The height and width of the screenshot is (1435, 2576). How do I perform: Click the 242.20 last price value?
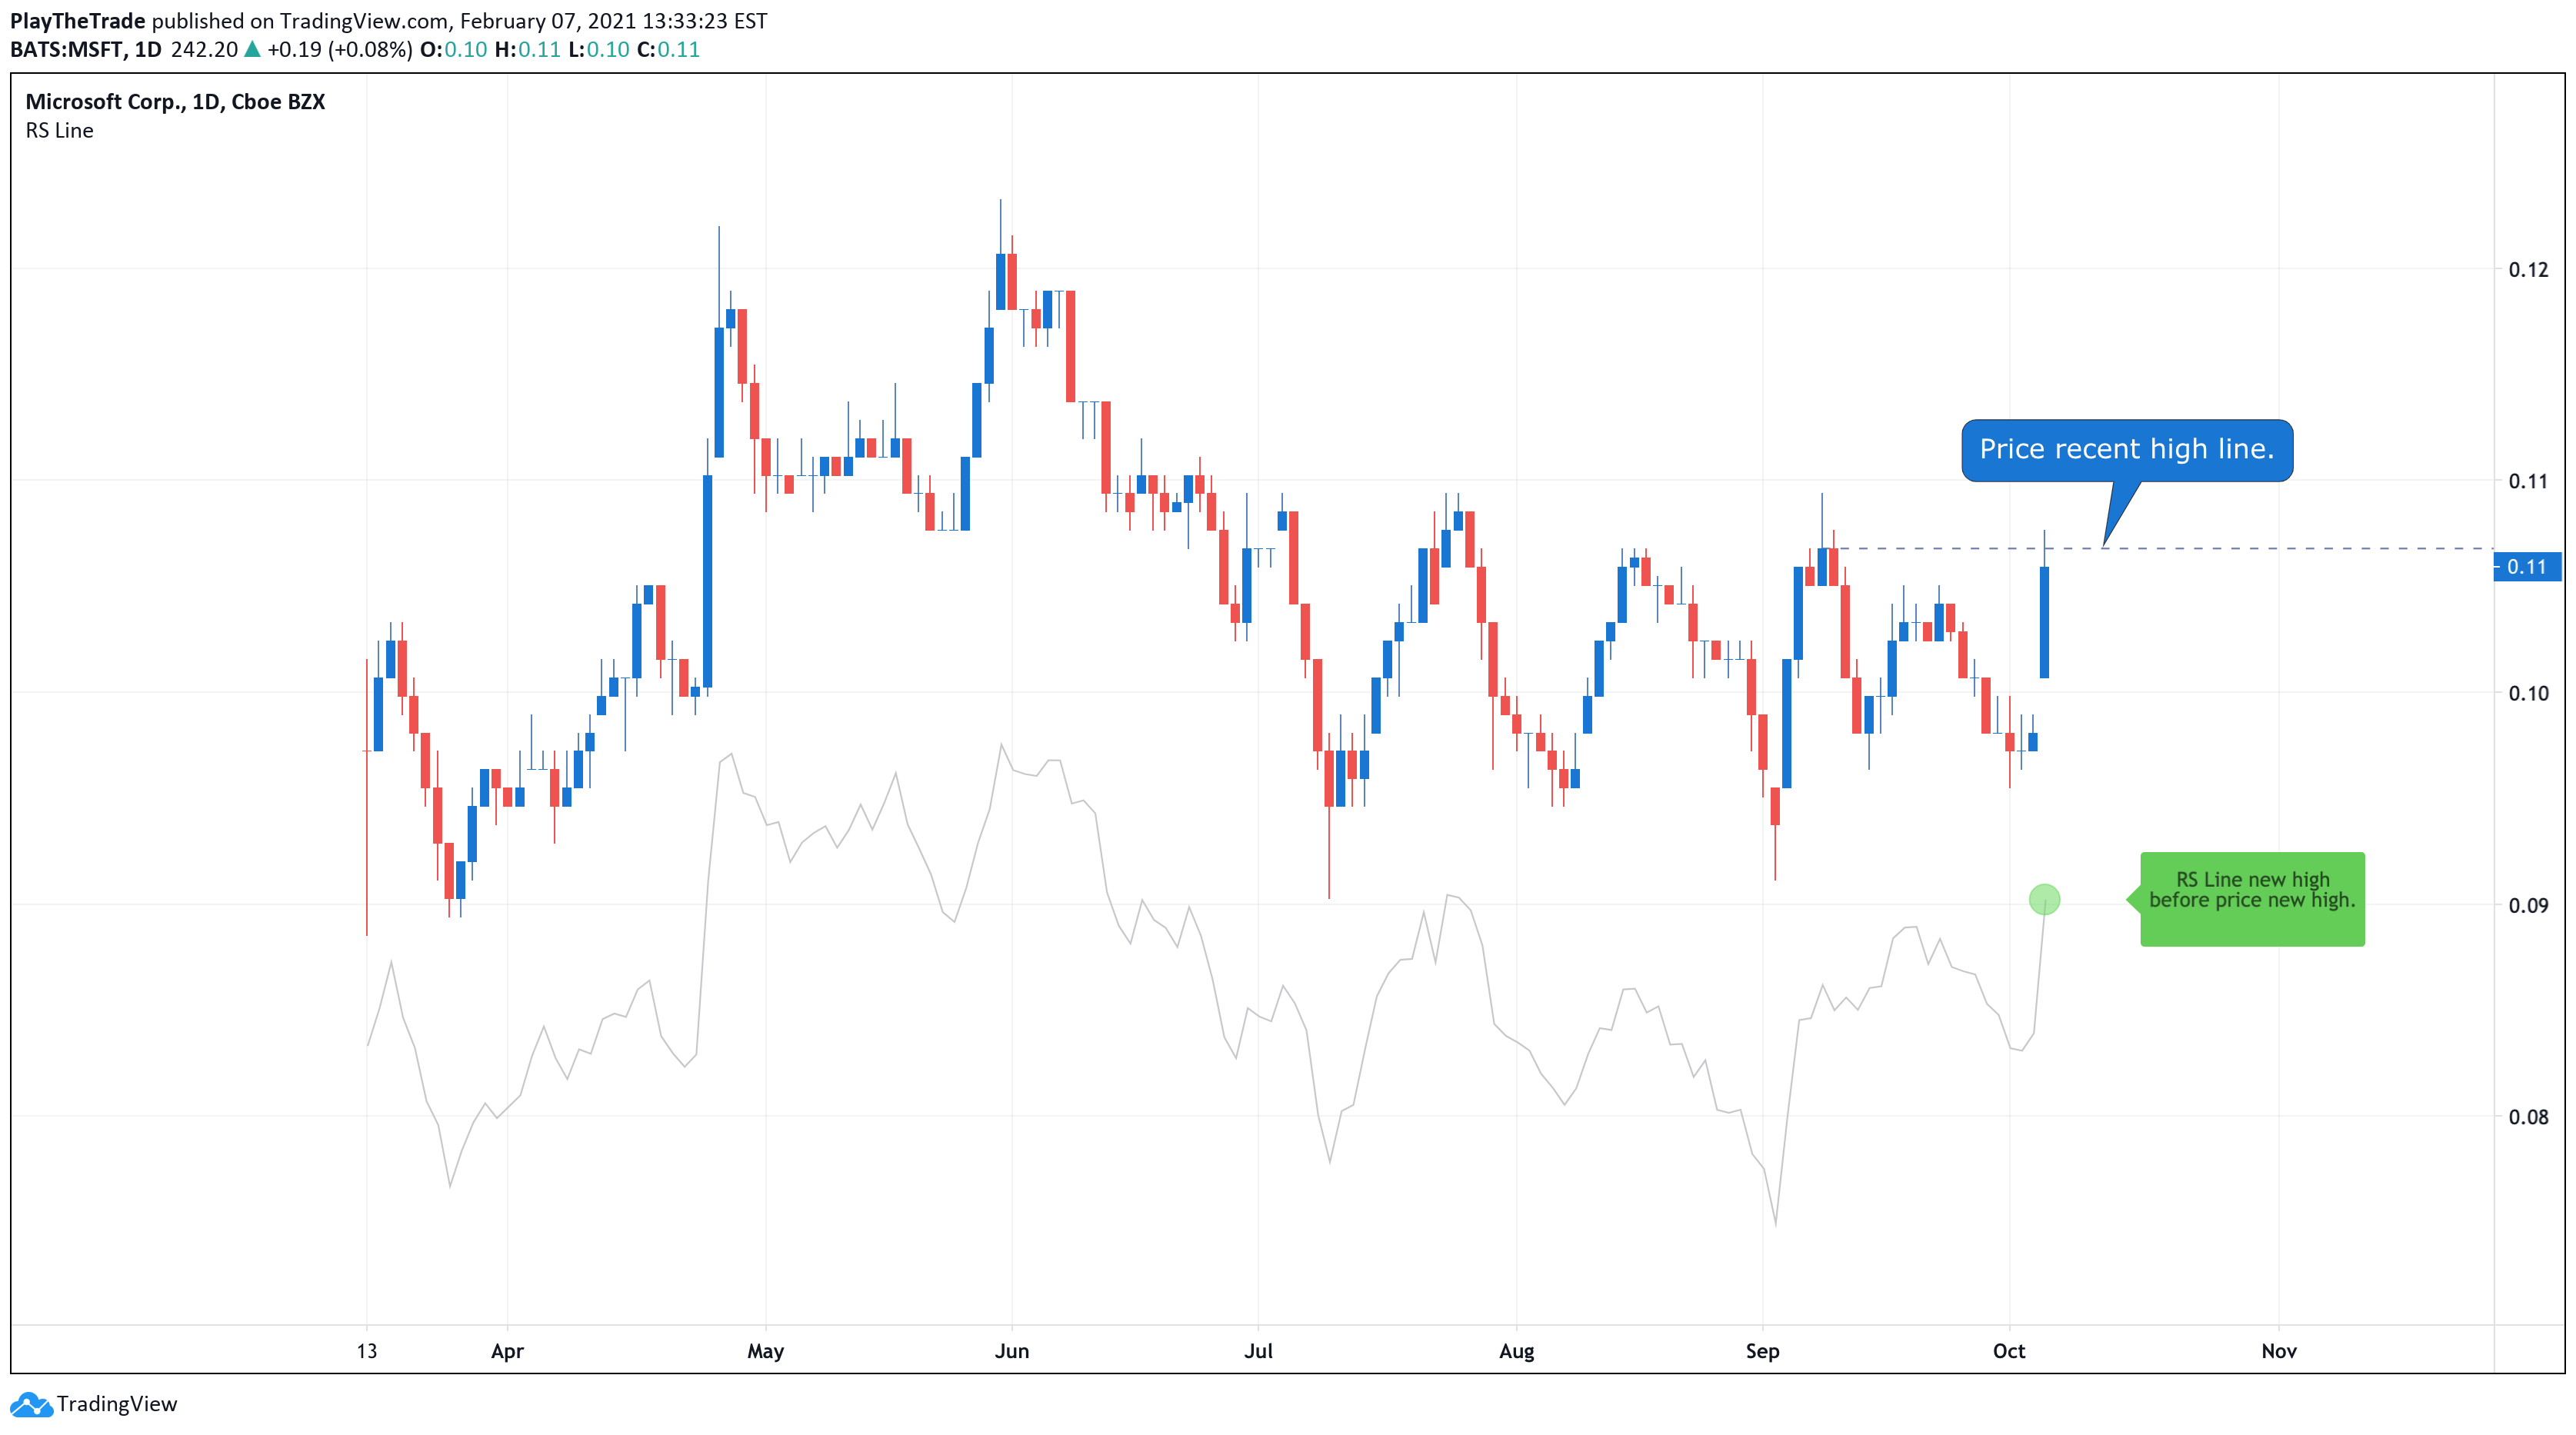204,50
